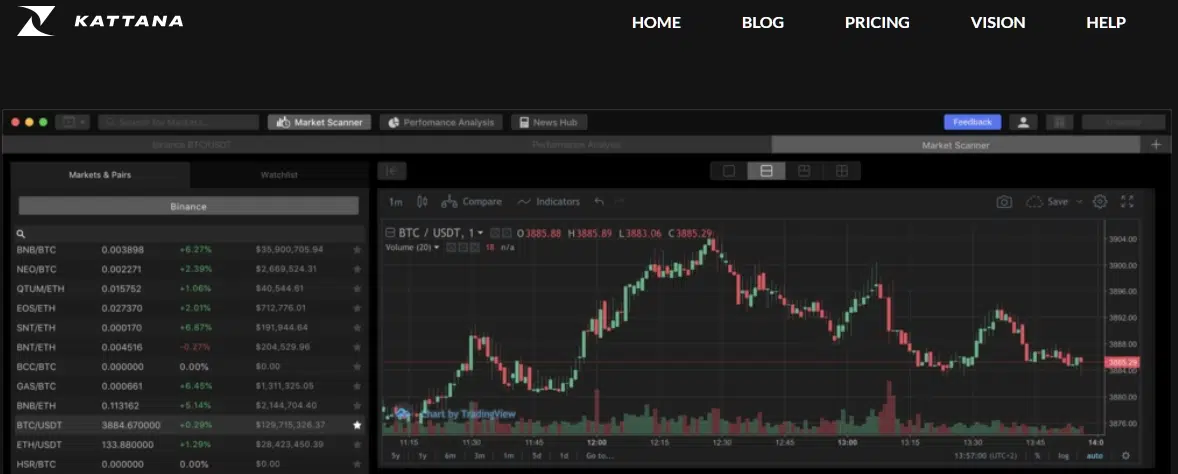Click the user profile icon
This screenshot has height=474, width=1178.
click(x=1022, y=122)
